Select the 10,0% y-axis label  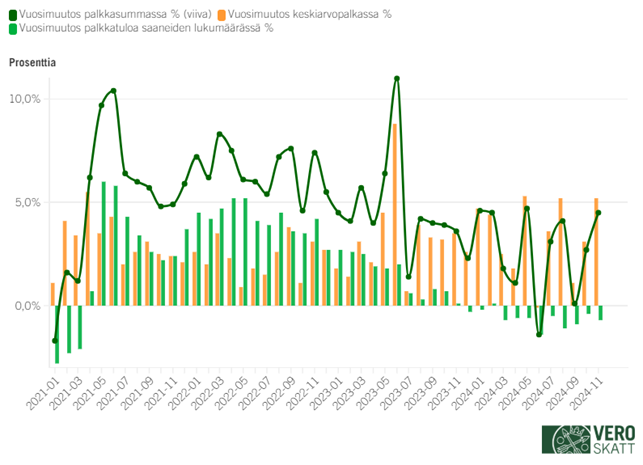coord(24,99)
